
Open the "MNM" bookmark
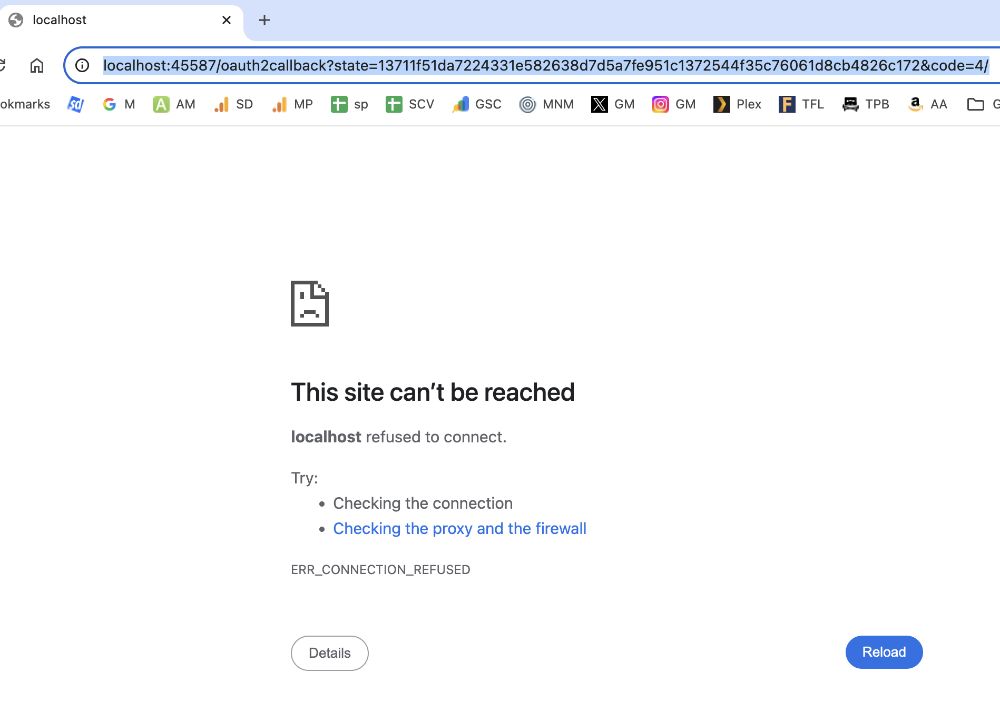click(x=546, y=103)
